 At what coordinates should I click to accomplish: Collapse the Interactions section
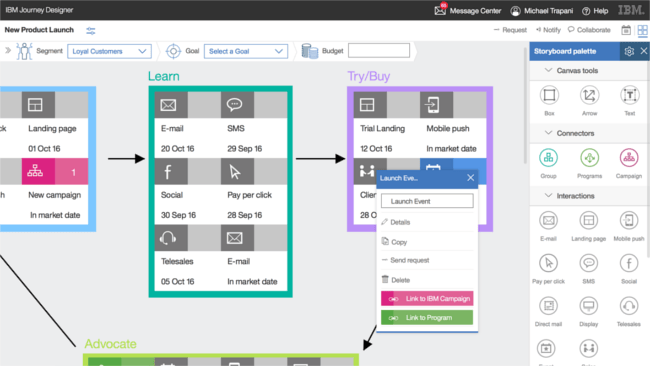[x=548, y=196]
